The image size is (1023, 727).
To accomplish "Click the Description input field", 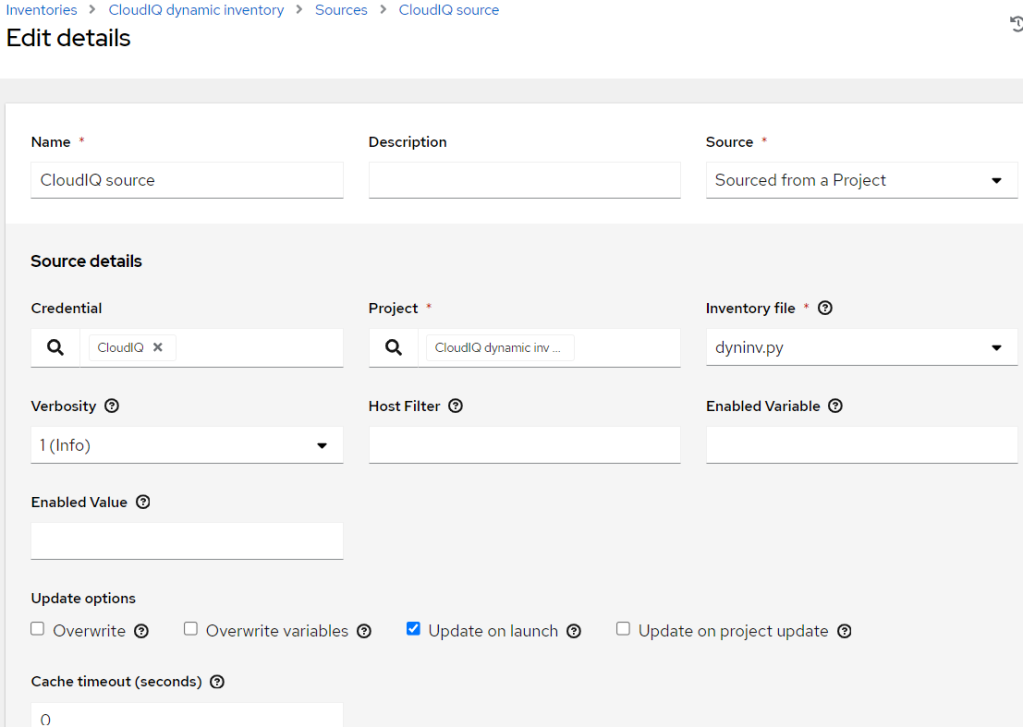I will pos(524,180).
